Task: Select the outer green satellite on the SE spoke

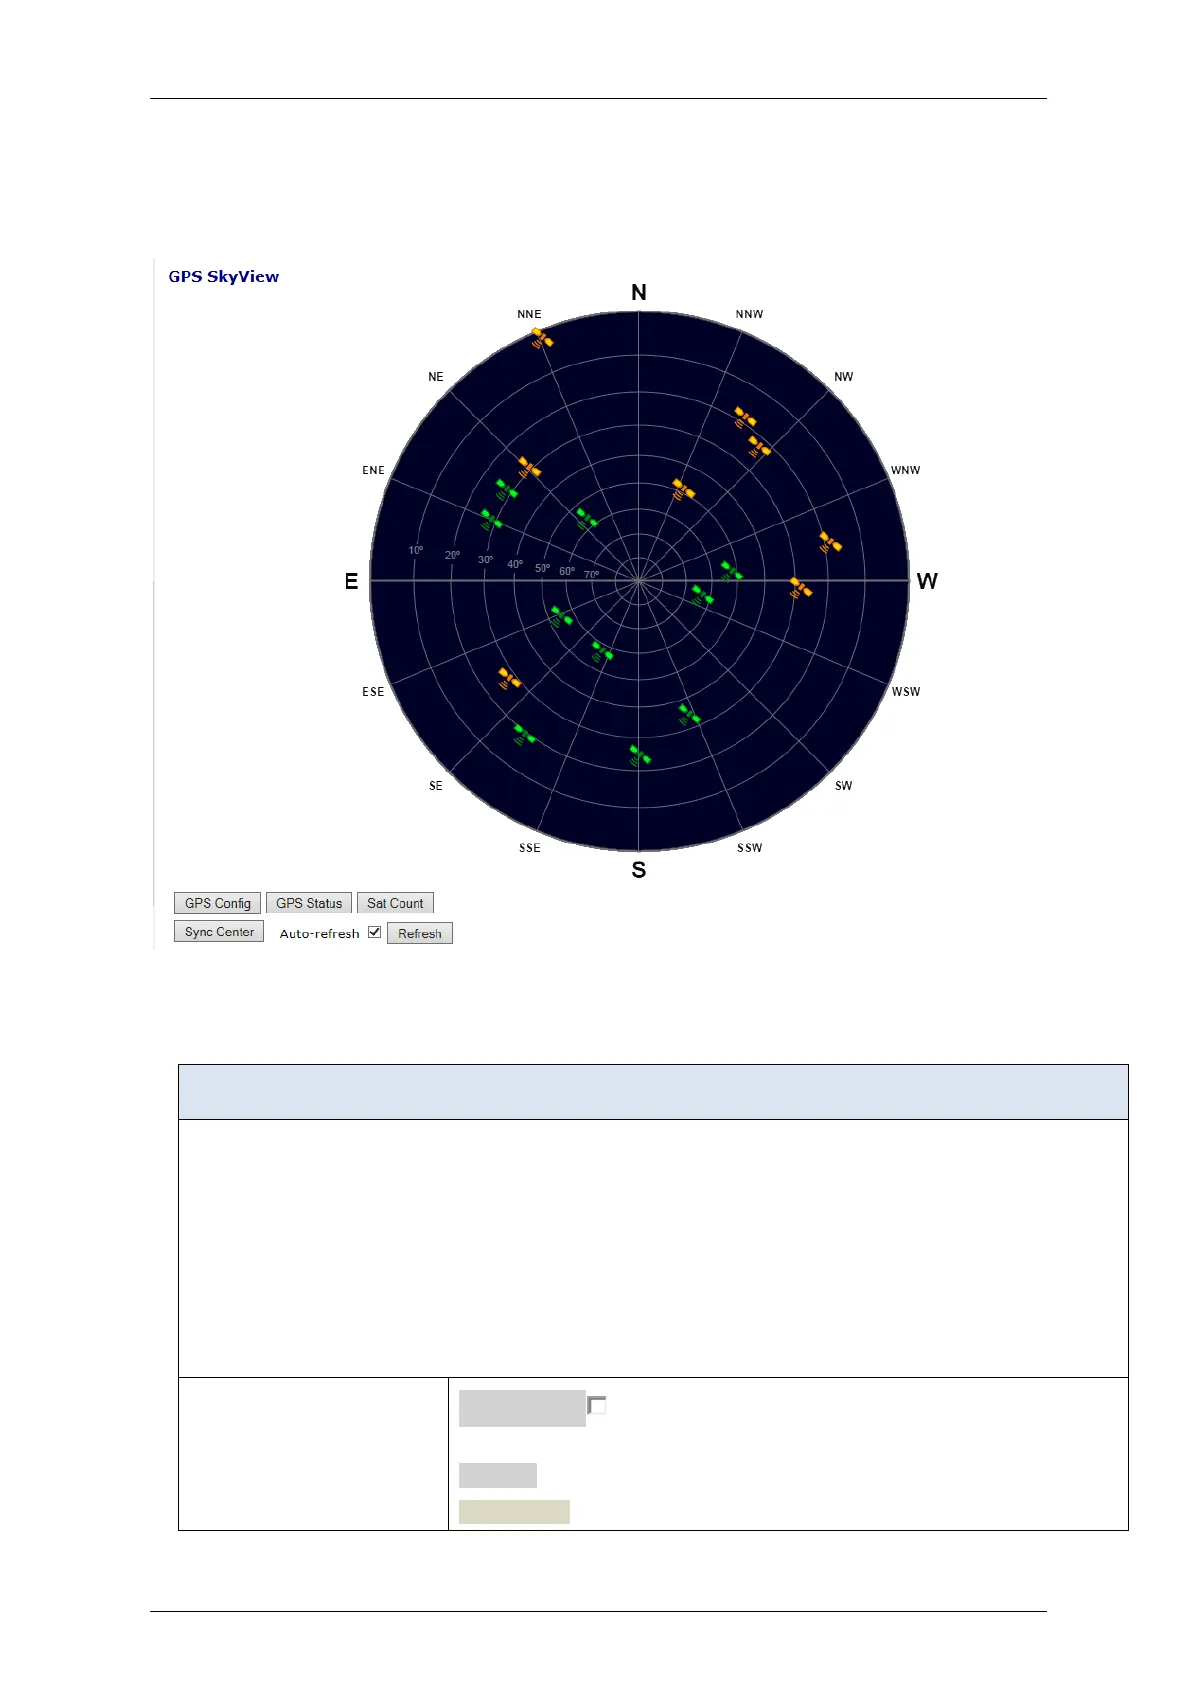Action: (524, 735)
